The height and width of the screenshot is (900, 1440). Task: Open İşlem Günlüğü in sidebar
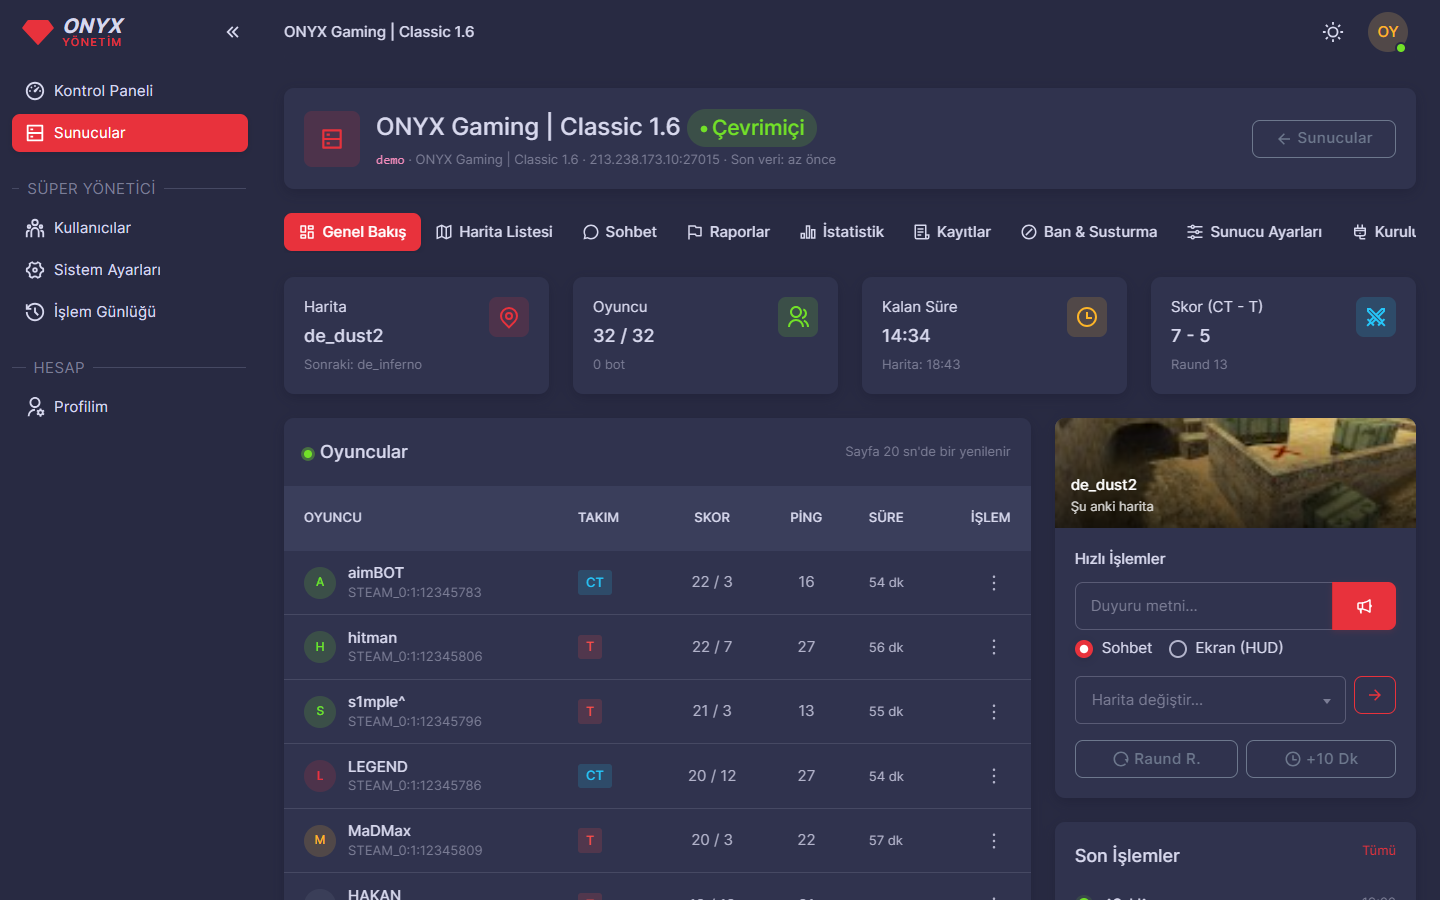(130, 312)
